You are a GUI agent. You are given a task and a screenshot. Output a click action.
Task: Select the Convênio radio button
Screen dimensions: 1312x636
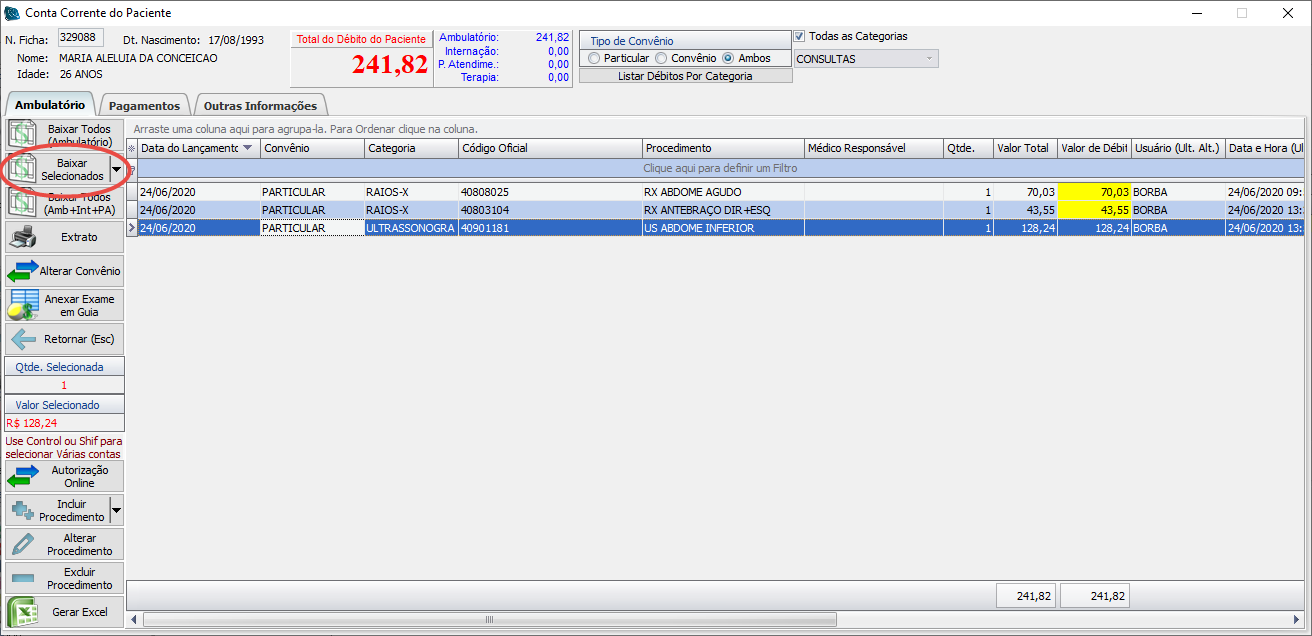pyautogui.click(x=662, y=58)
